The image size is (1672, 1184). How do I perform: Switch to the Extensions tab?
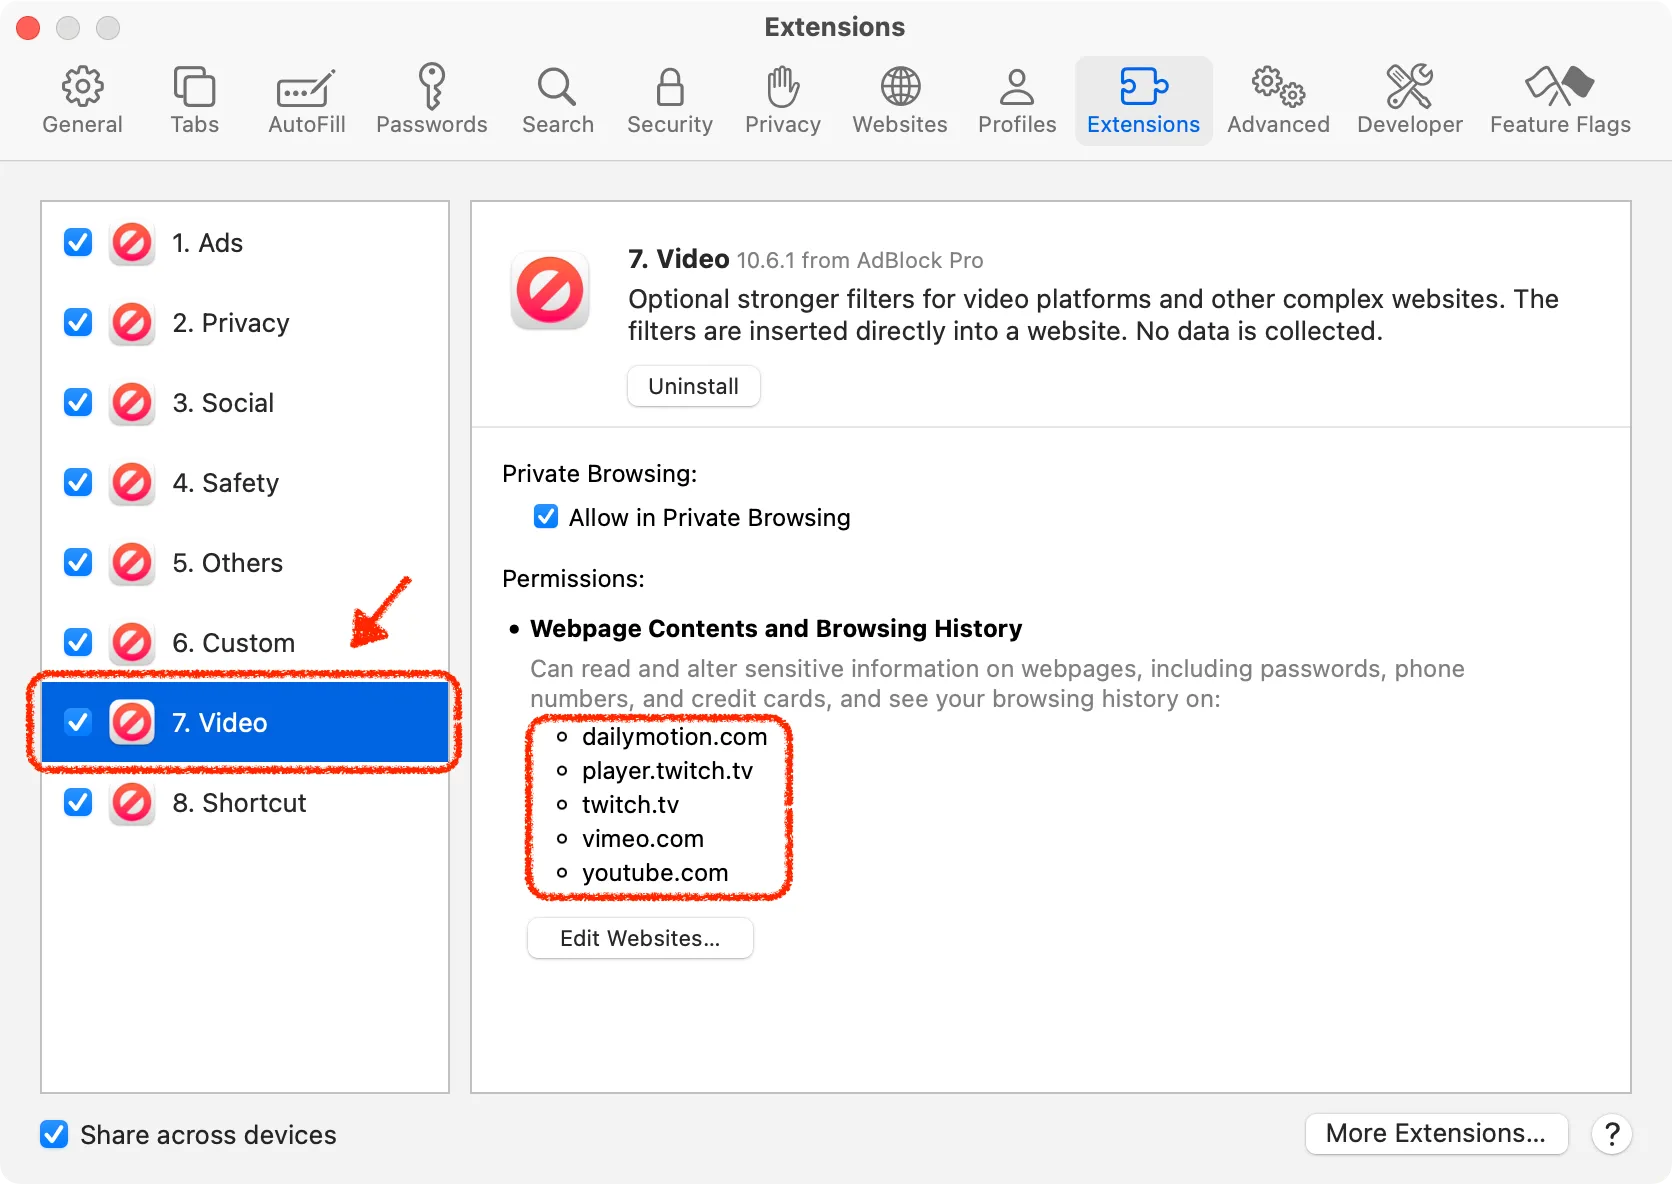1143,98
